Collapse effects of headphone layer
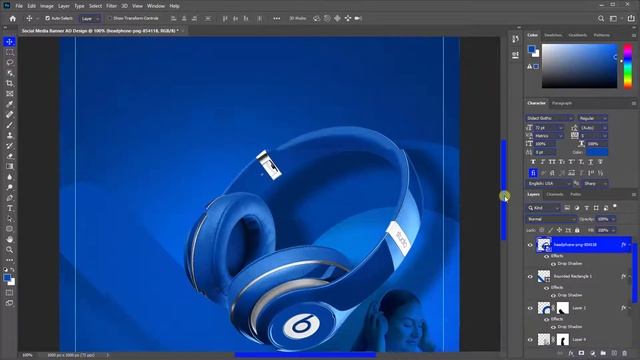 [629, 245]
